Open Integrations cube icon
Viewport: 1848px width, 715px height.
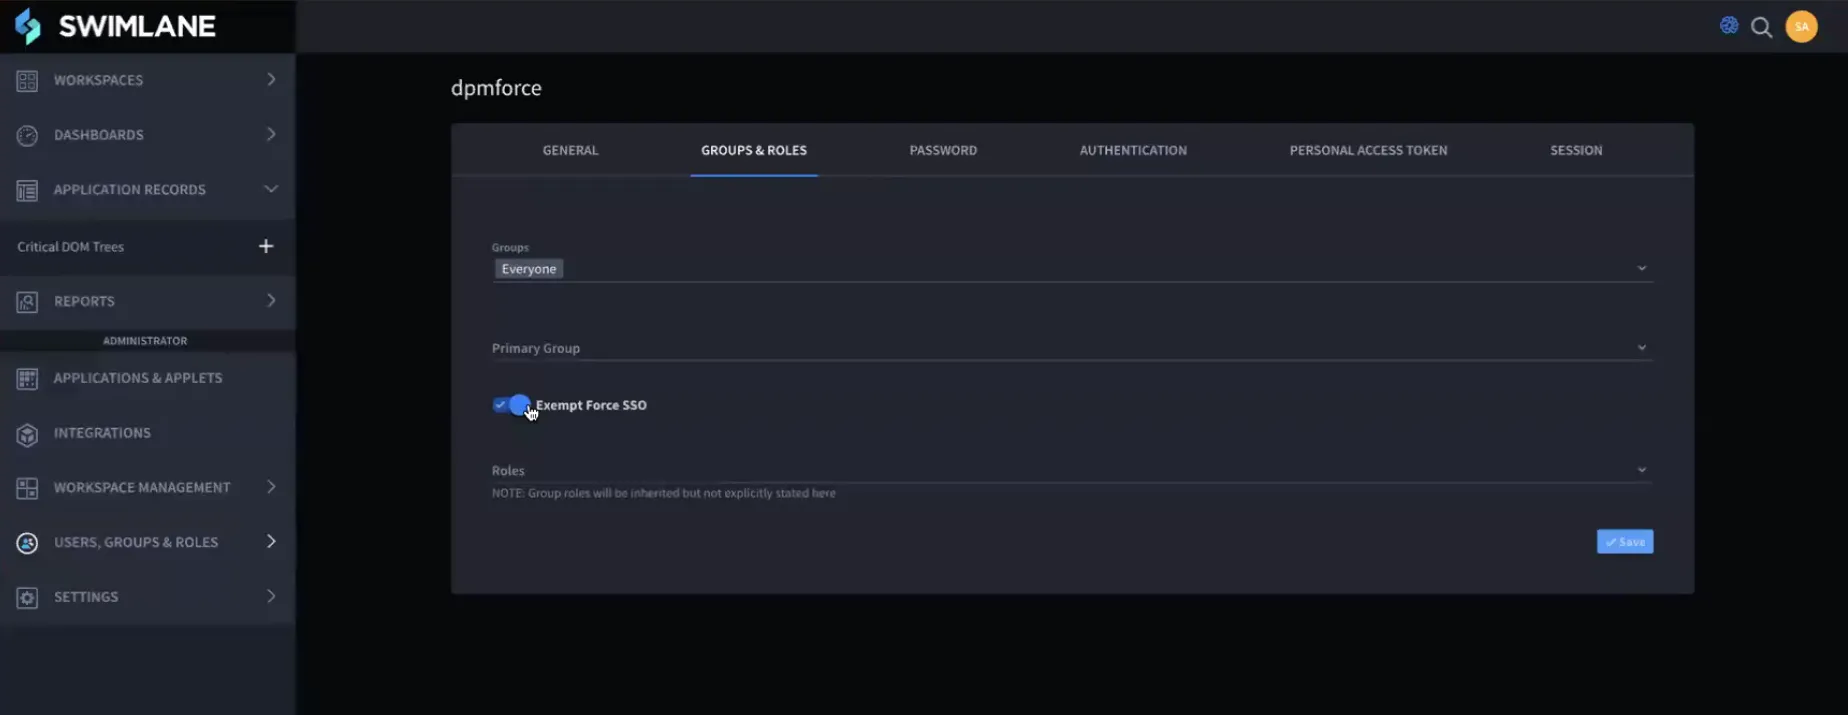tap(27, 433)
